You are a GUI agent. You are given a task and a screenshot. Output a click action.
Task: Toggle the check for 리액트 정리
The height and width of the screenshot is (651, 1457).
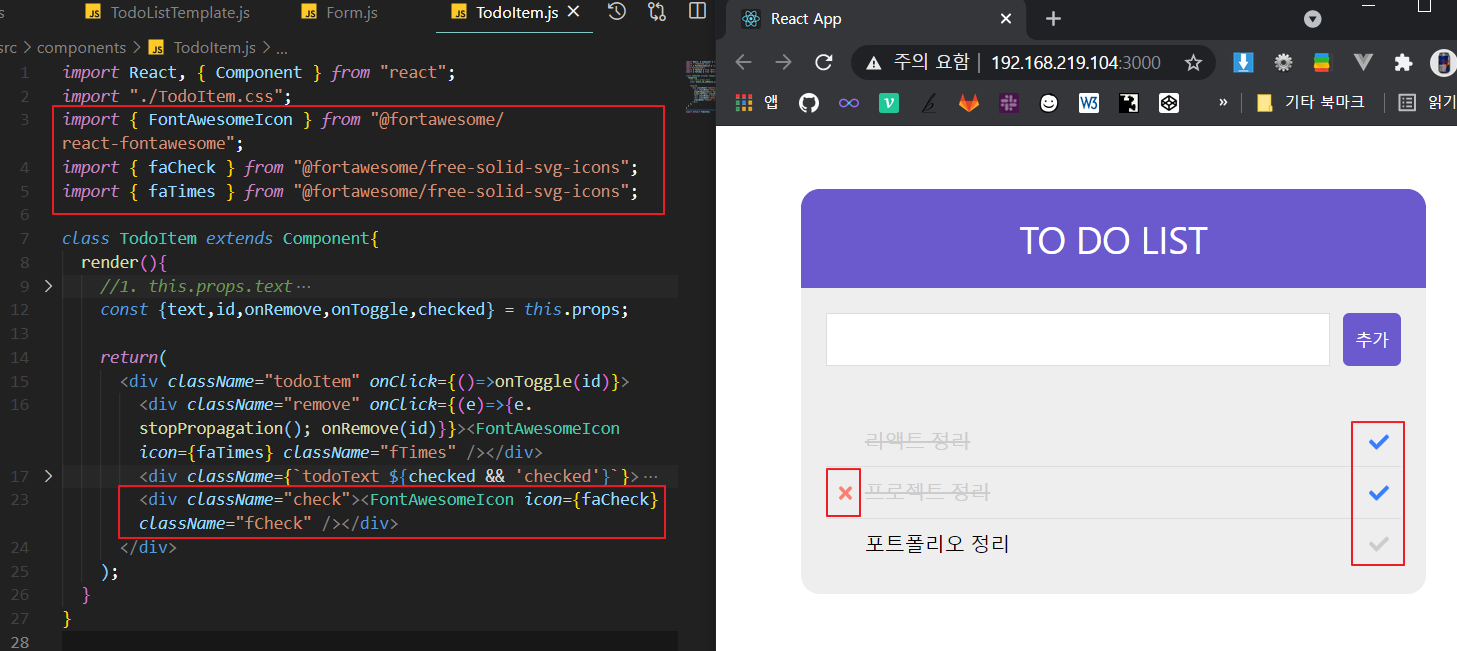coord(1379,441)
